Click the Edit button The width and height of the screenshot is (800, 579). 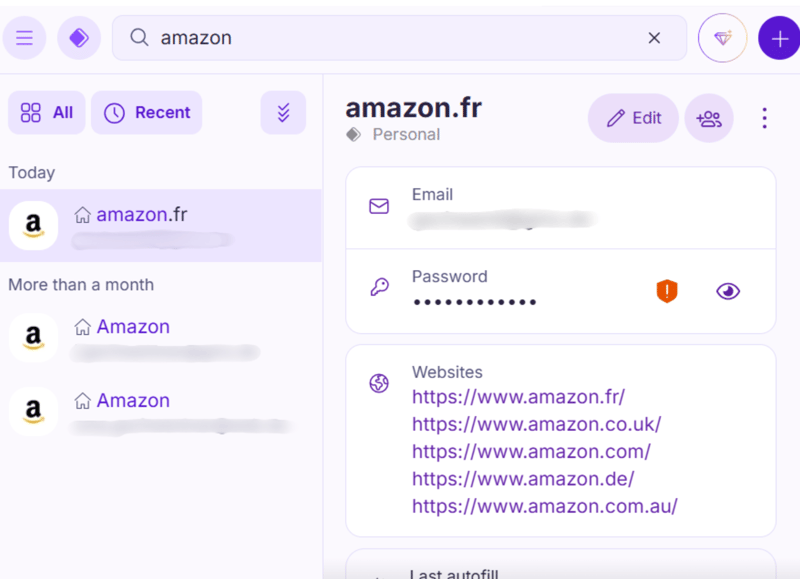633,118
